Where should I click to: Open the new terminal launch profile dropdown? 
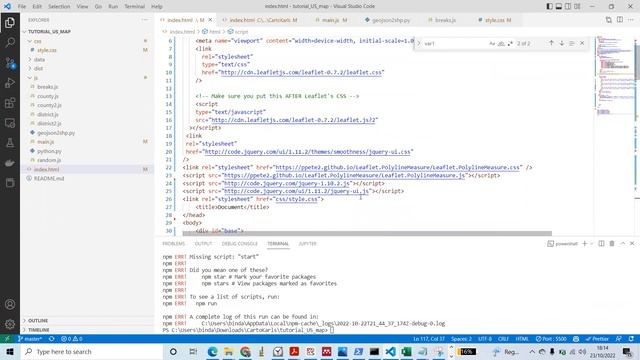[591, 244]
